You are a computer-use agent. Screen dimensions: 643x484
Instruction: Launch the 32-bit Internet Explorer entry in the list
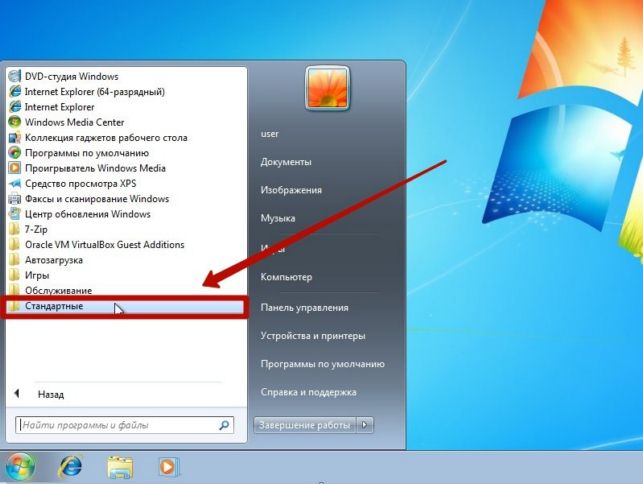tap(52, 107)
